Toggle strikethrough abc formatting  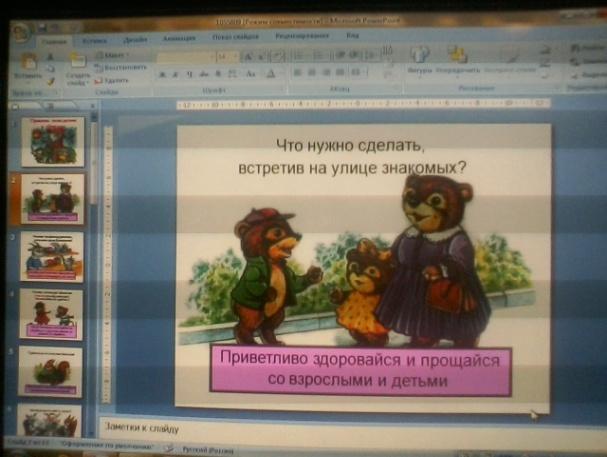point(204,74)
